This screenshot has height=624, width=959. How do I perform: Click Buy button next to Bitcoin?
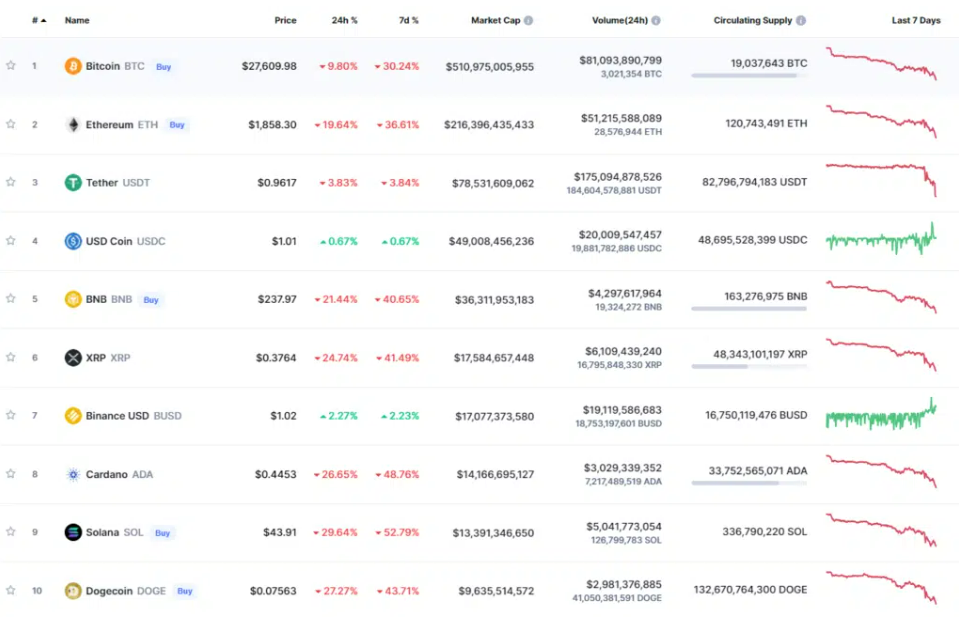click(163, 67)
